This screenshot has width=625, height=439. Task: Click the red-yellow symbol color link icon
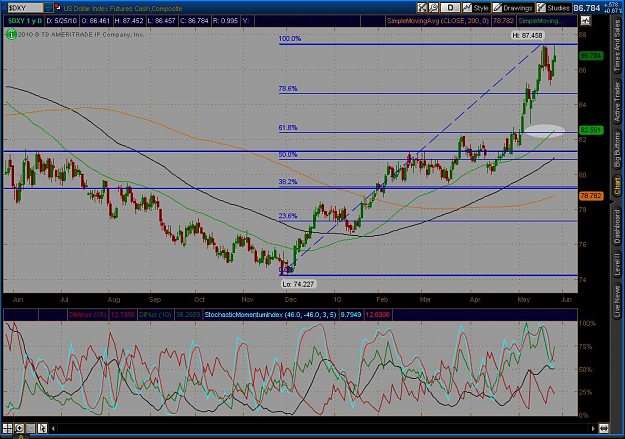click(58, 8)
